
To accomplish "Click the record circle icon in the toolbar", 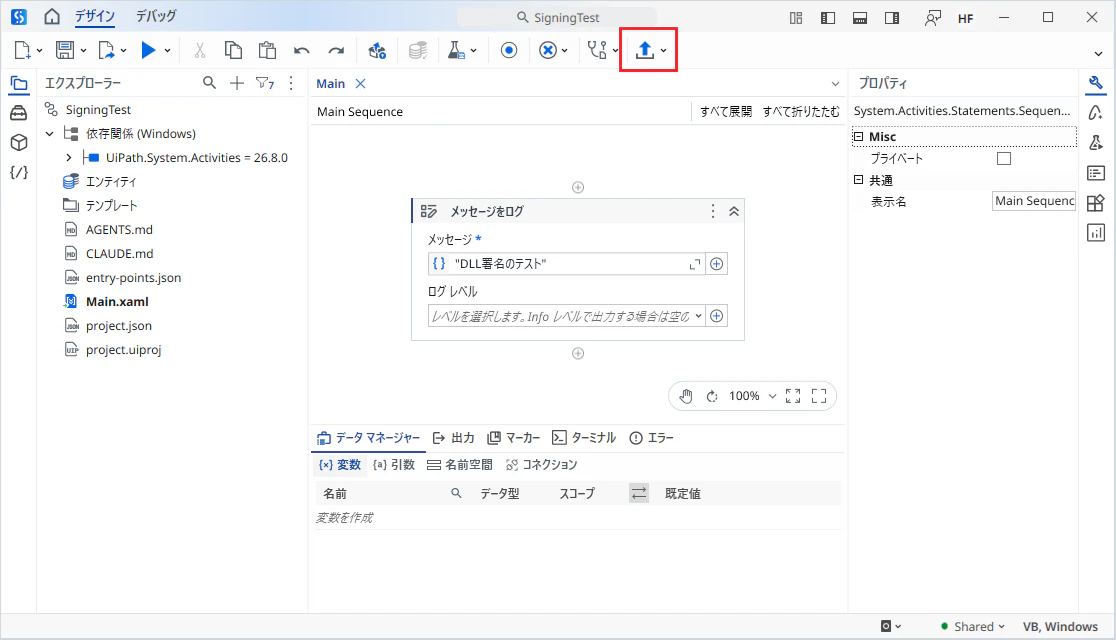I will pyautogui.click(x=509, y=50).
